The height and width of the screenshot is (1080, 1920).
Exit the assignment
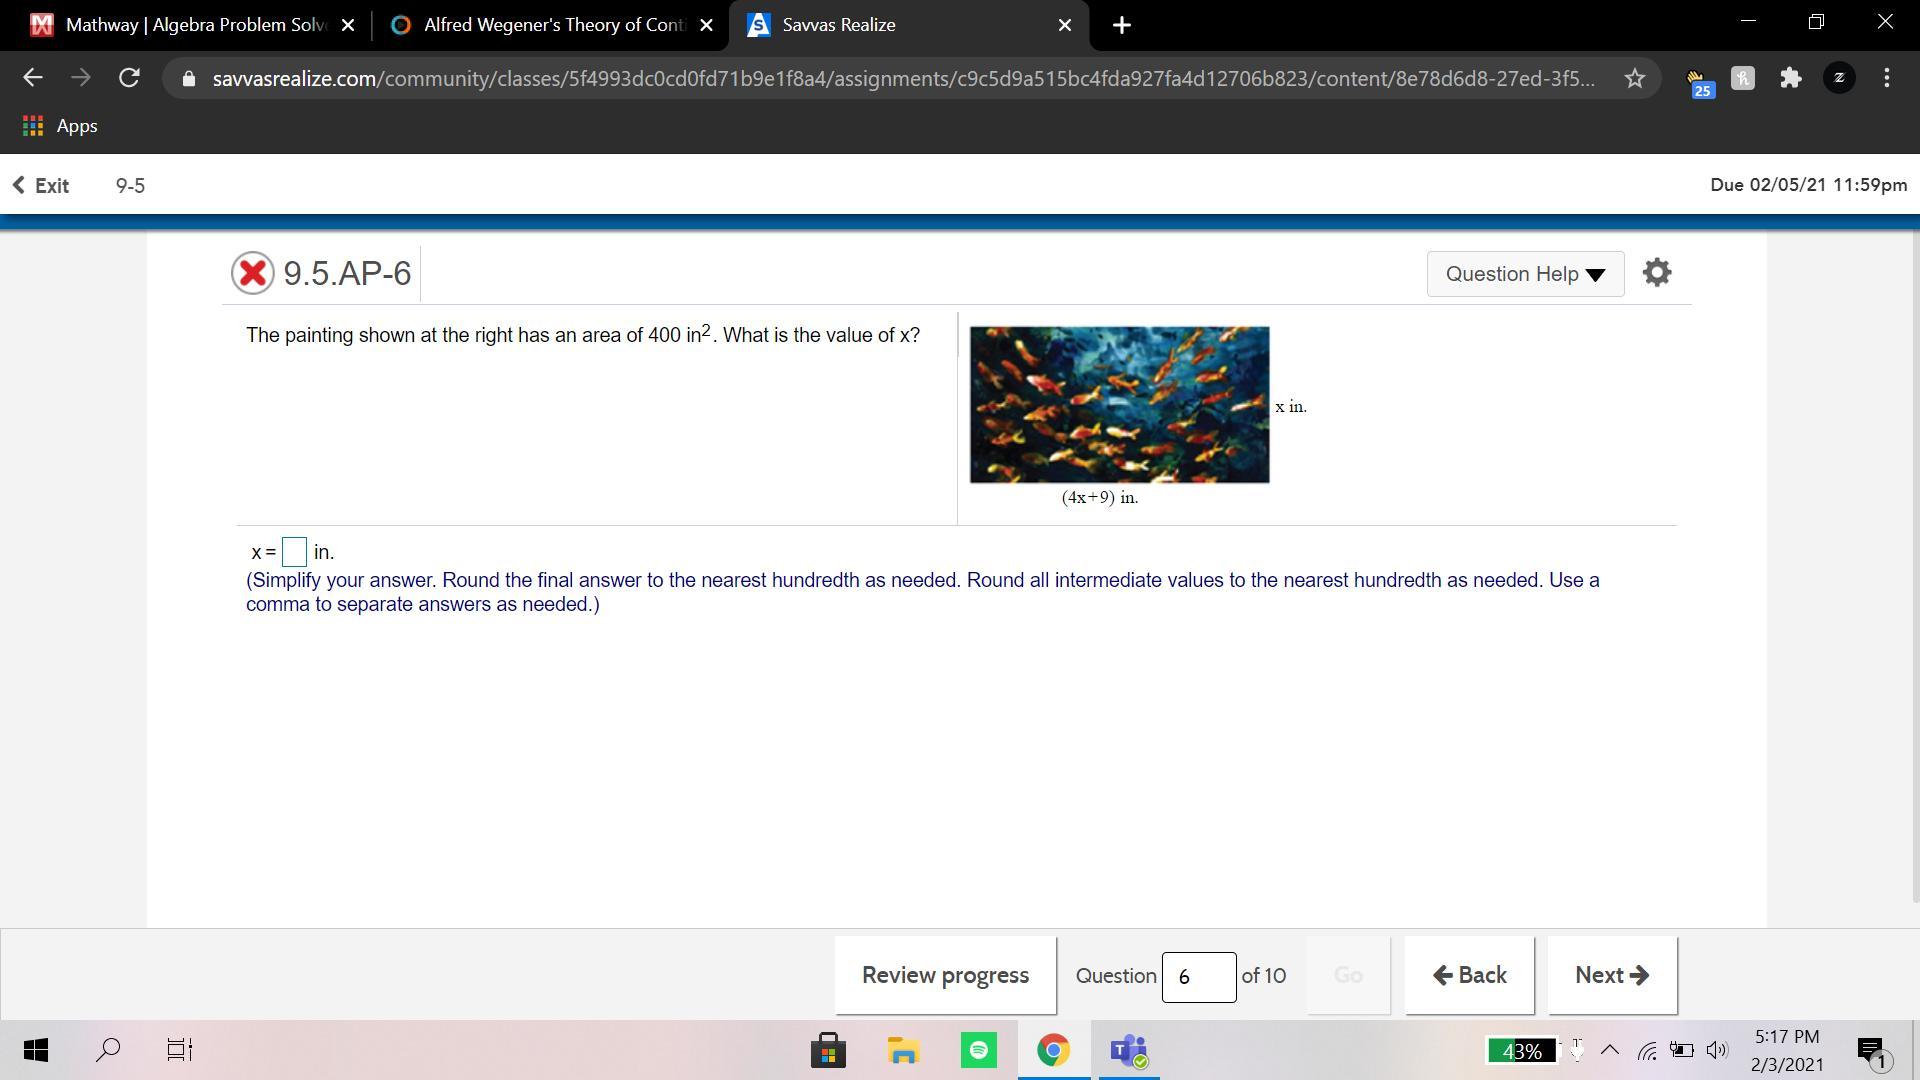tap(41, 186)
